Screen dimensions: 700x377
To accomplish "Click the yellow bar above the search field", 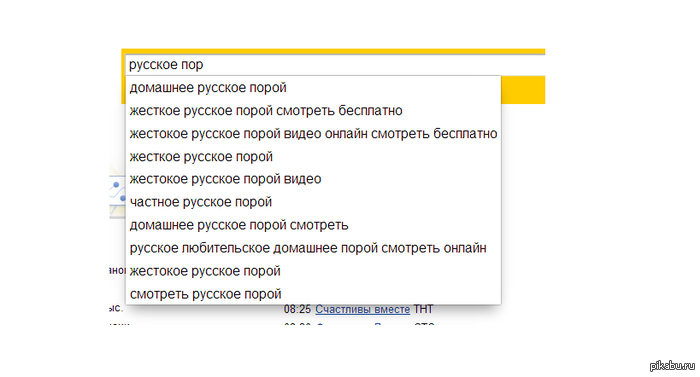I will (333, 51).
